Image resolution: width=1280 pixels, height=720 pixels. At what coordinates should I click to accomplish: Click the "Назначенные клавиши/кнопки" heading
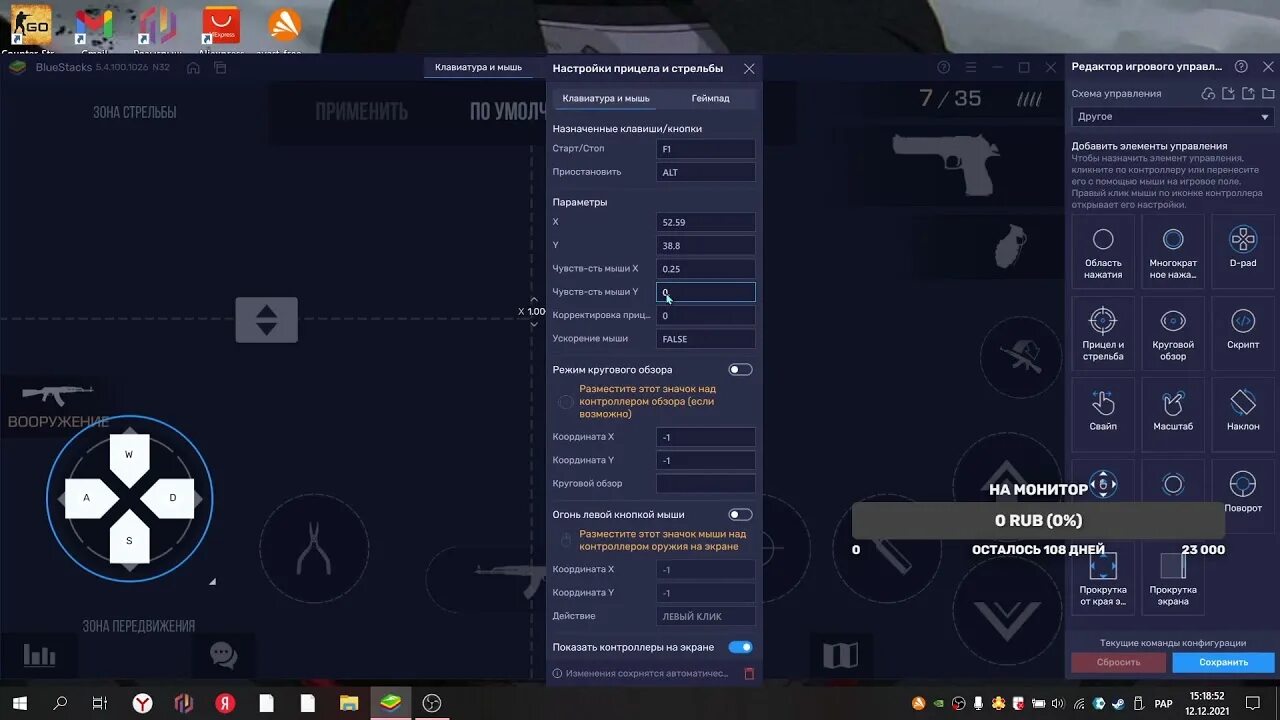627,129
